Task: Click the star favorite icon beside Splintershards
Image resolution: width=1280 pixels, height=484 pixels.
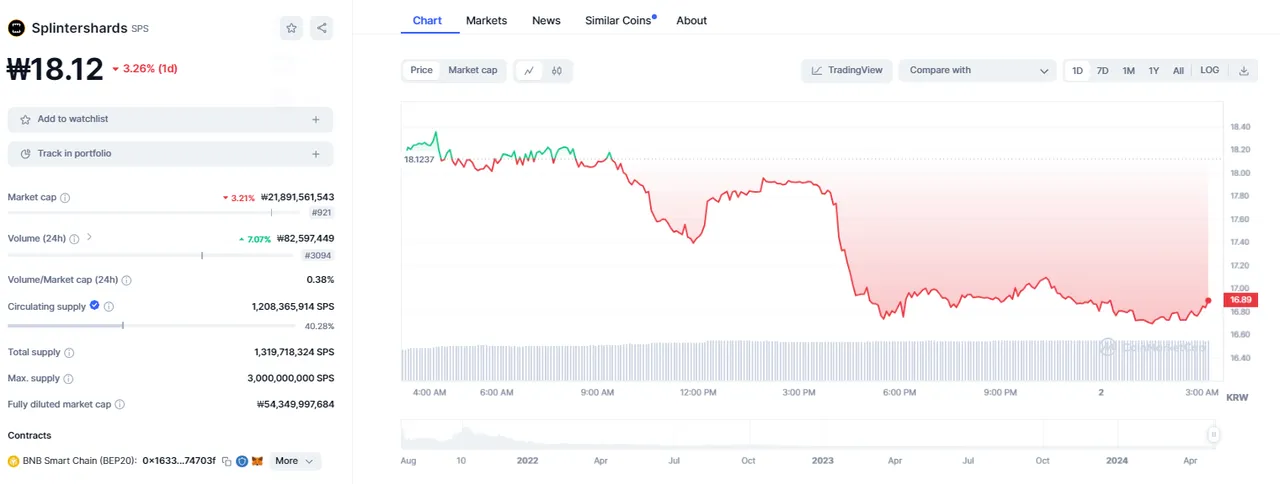Action: click(x=291, y=28)
